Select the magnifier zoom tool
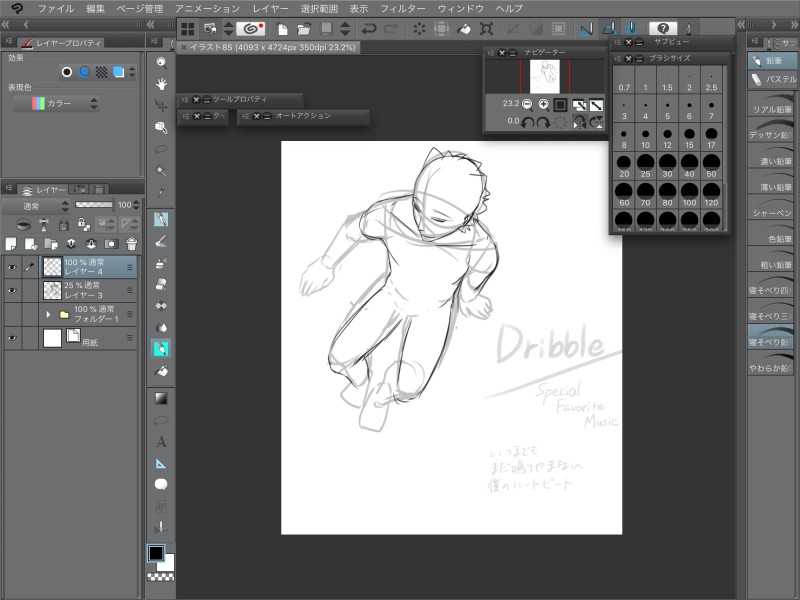This screenshot has height=600, width=800. click(x=161, y=62)
